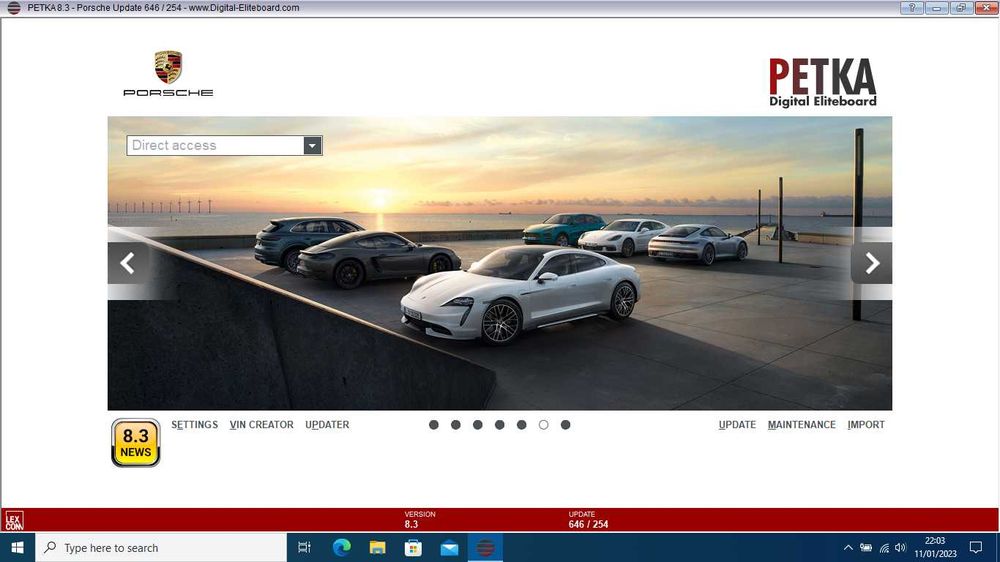Open IMPORT
Viewport: 1000px width, 562px height.
[866, 425]
